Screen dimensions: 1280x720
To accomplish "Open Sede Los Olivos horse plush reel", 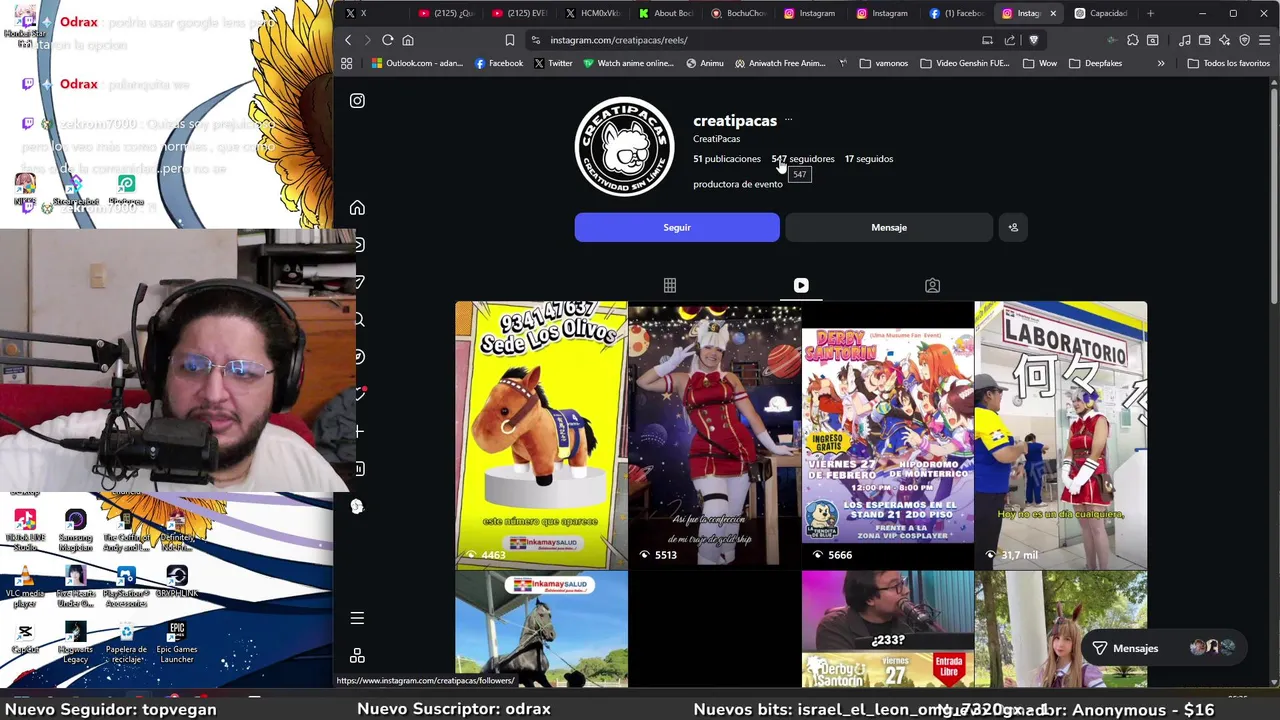I will pyautogui.click(x=541, y=435).
